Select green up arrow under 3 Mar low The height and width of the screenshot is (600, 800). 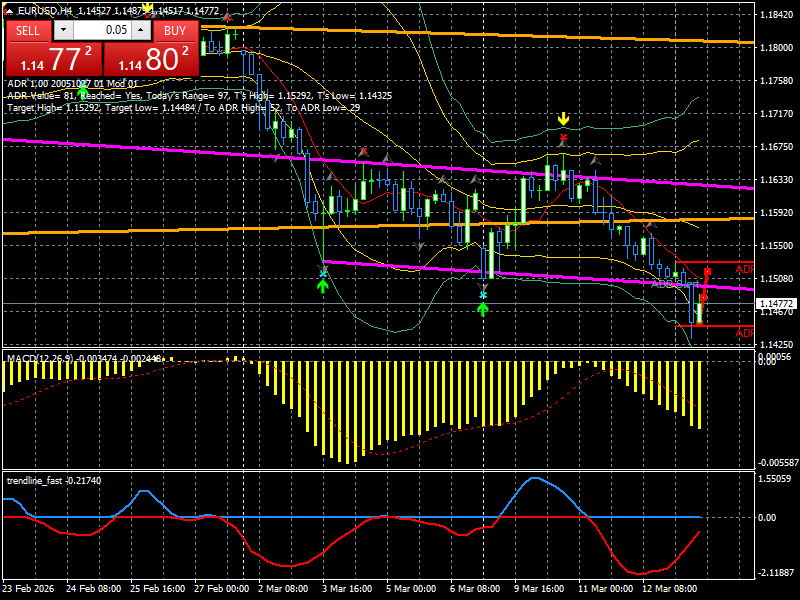(x=322, y=287)
